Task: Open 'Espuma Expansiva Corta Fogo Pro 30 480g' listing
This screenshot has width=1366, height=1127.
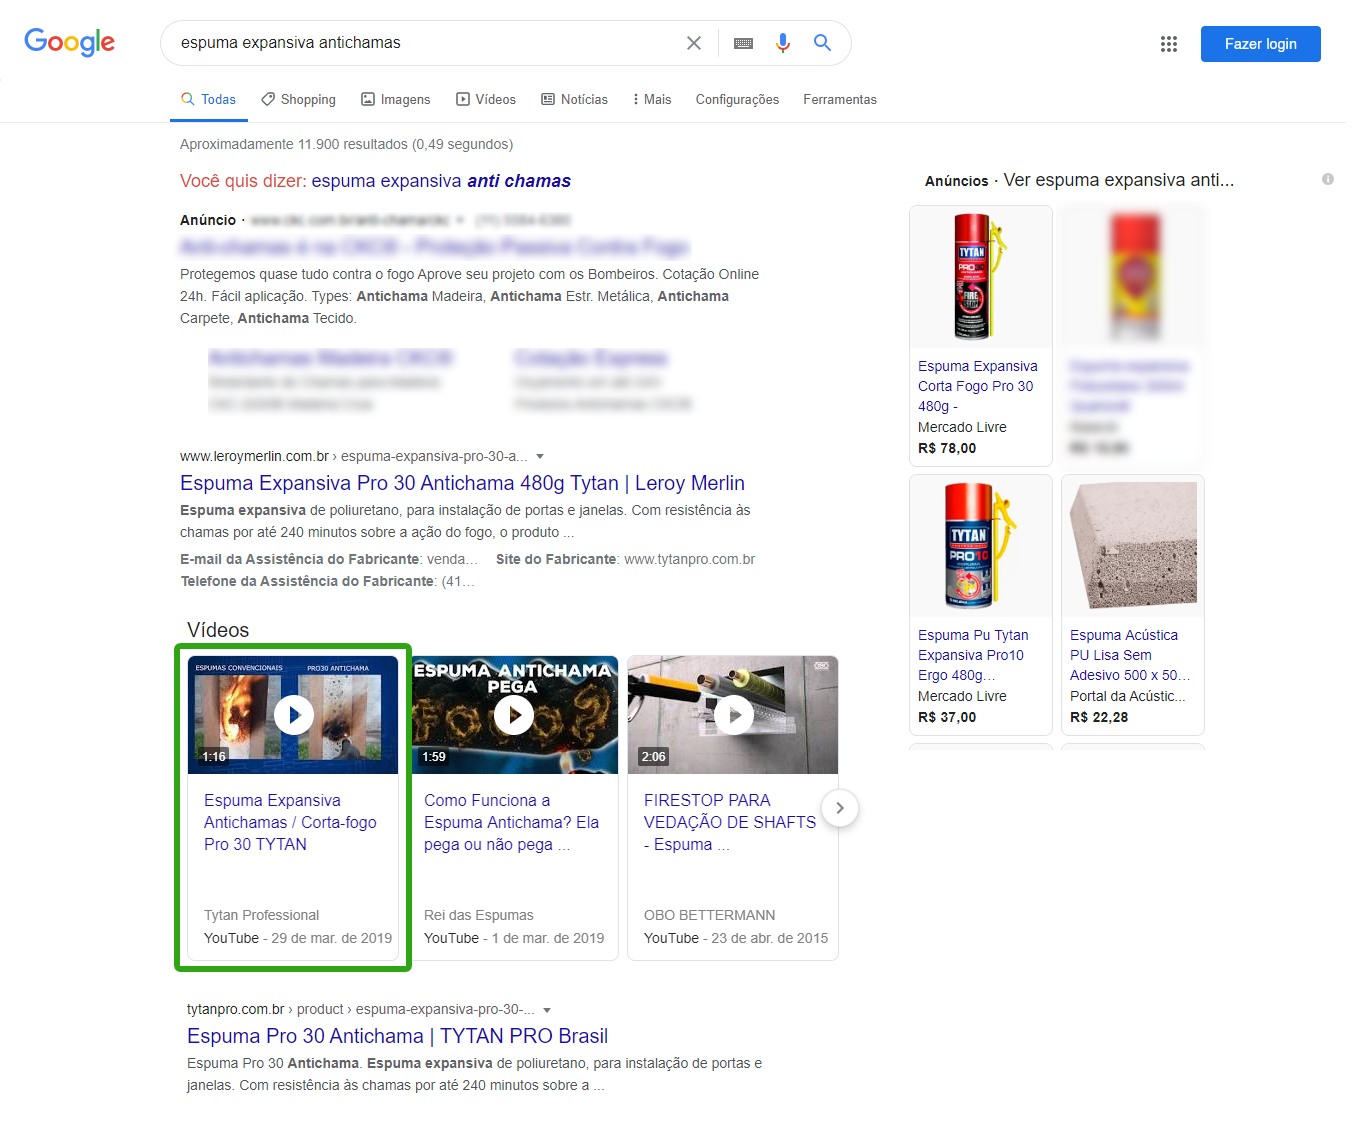Action: (978, 386)
